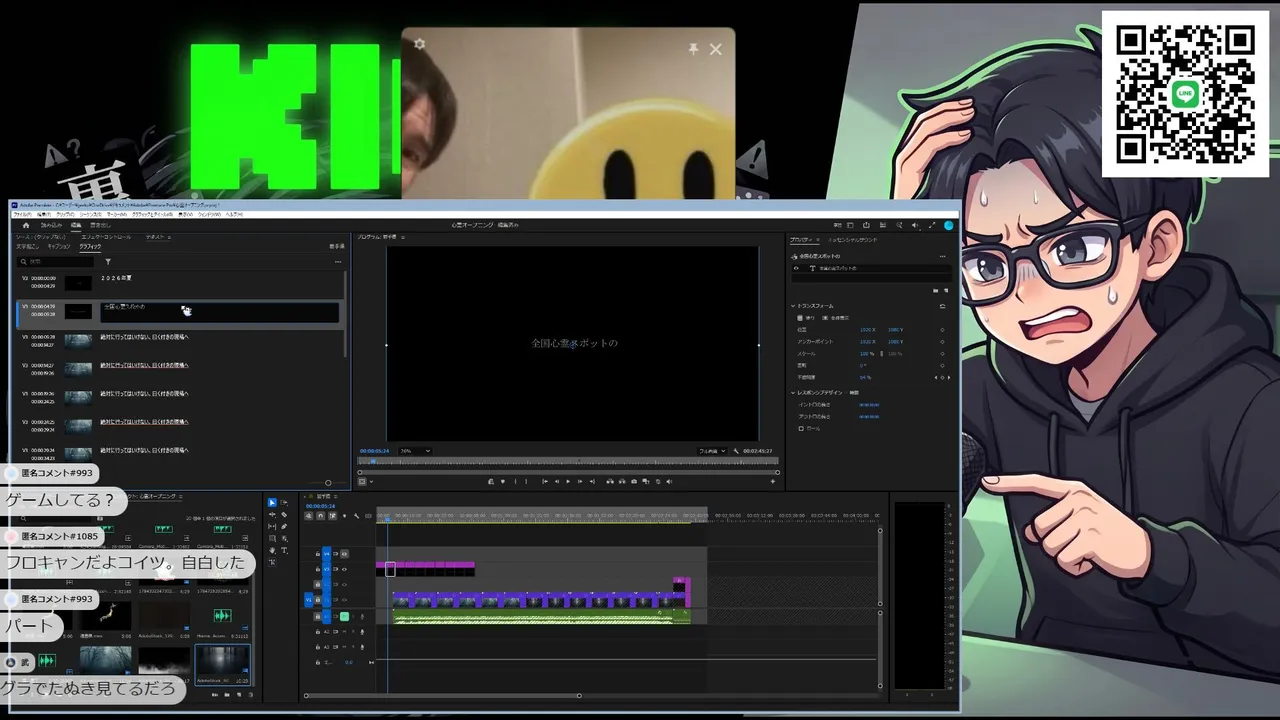This screenshot has width=1280, height=720.
Task: Toggle visibility of track V4
Action: coord(344,553)
